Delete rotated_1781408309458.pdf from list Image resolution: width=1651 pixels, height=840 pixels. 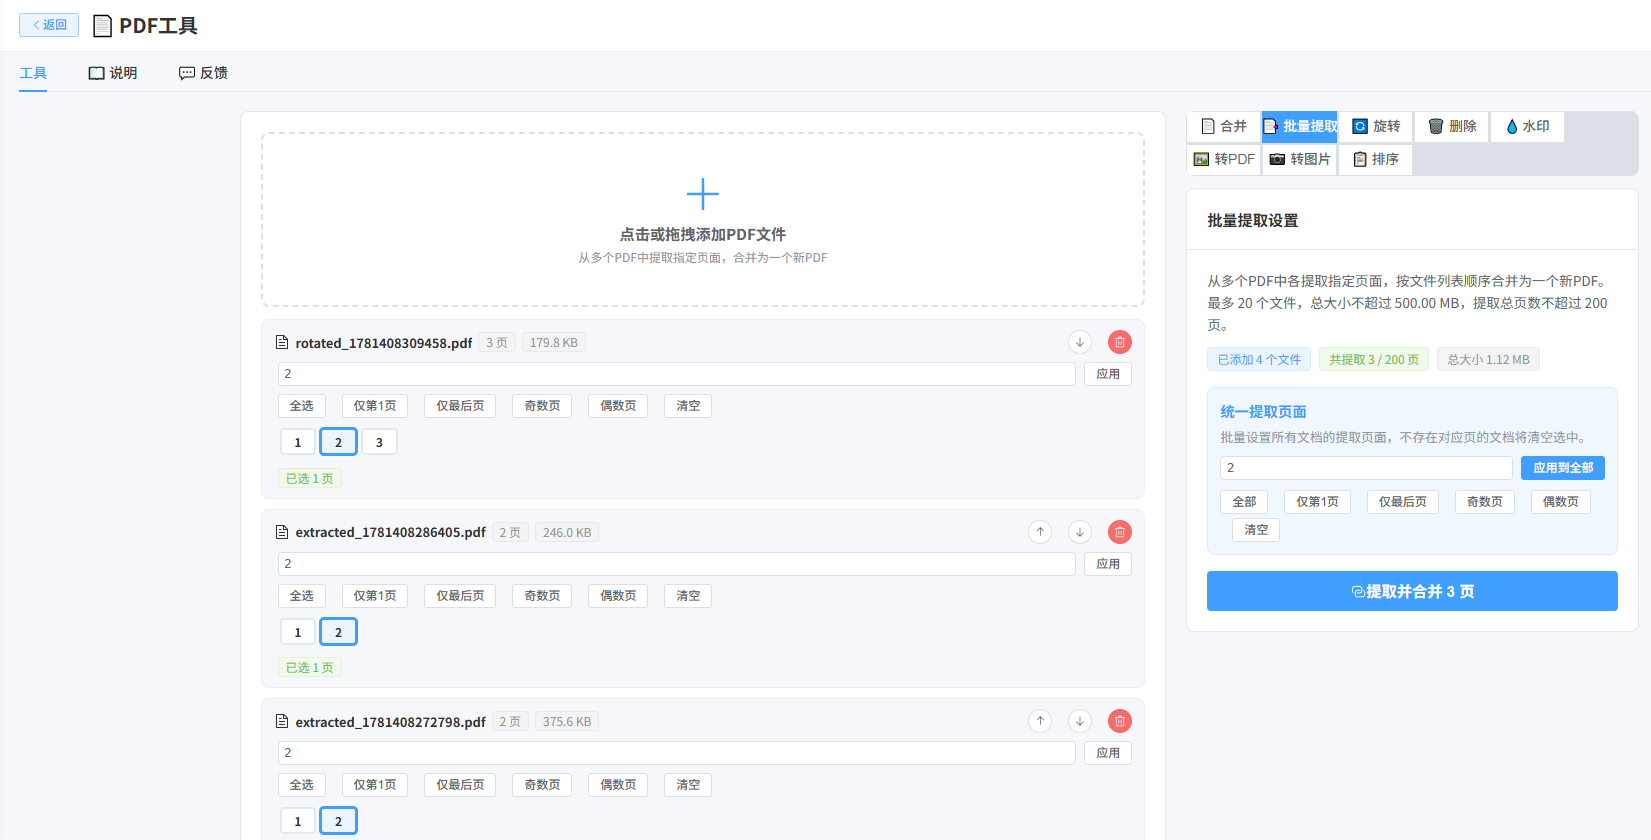1120,342
